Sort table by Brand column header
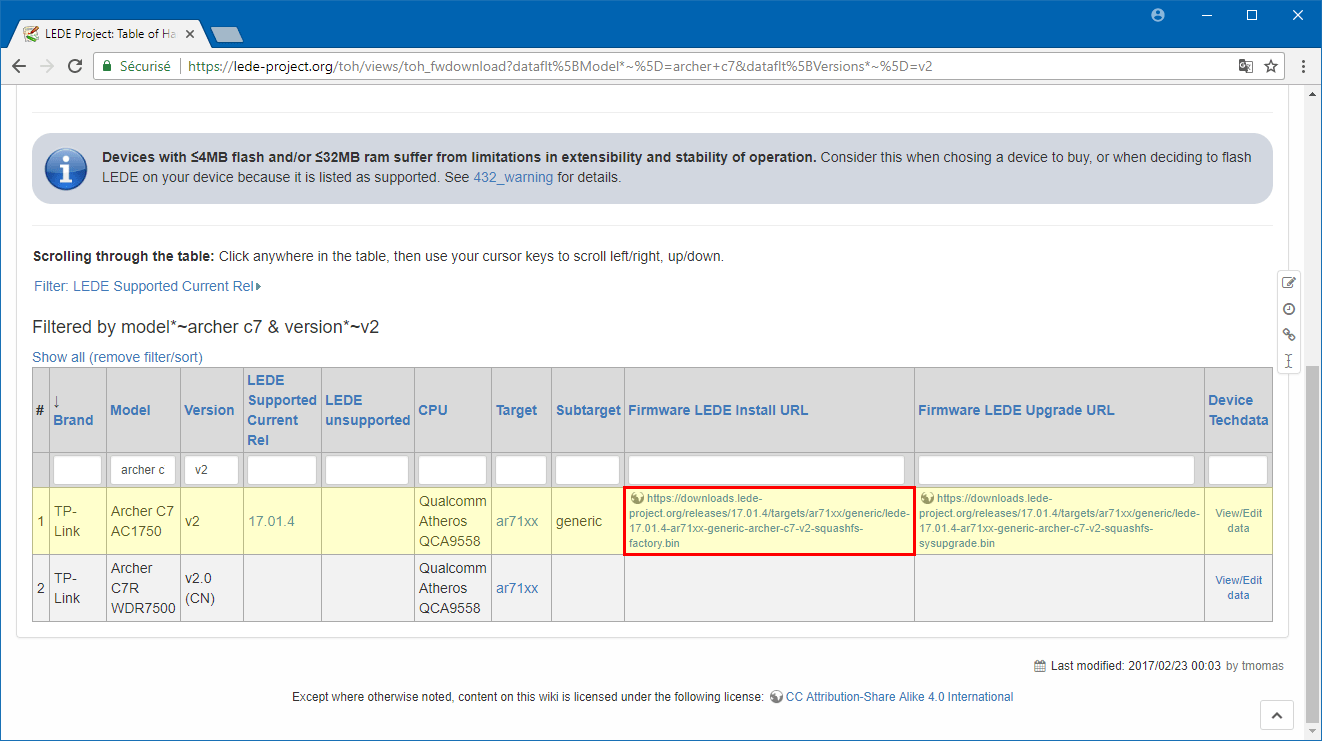This screenshot has height=741, width=1322. [73, 420]
